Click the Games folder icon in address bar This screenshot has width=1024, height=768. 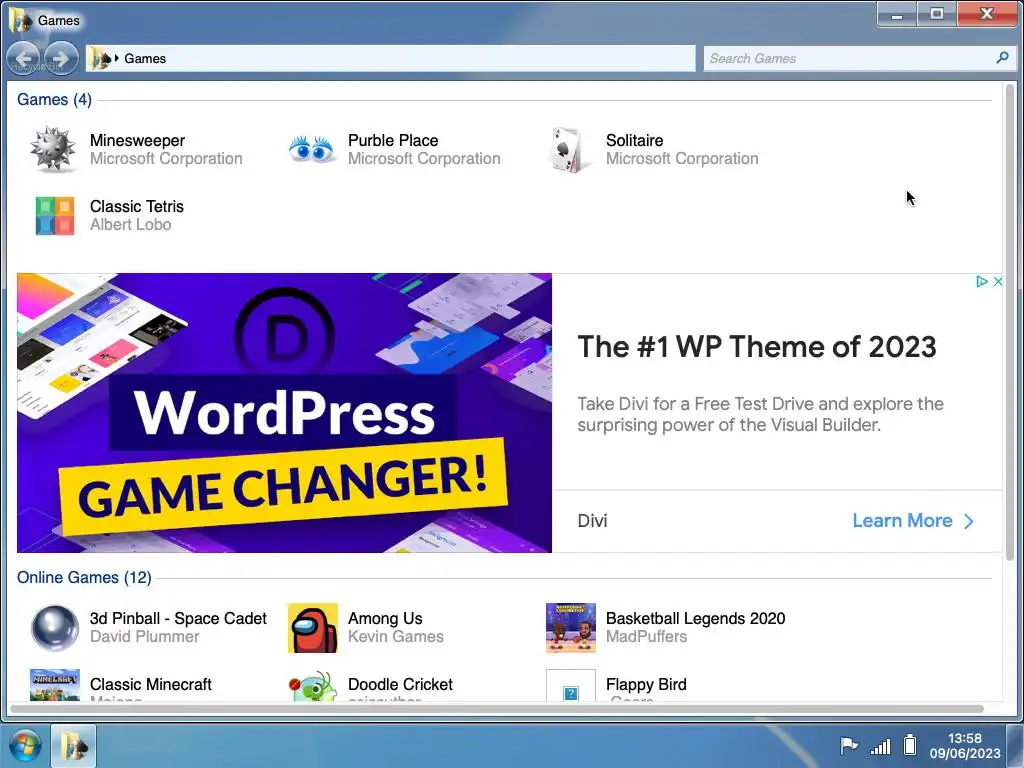(100, 58)
